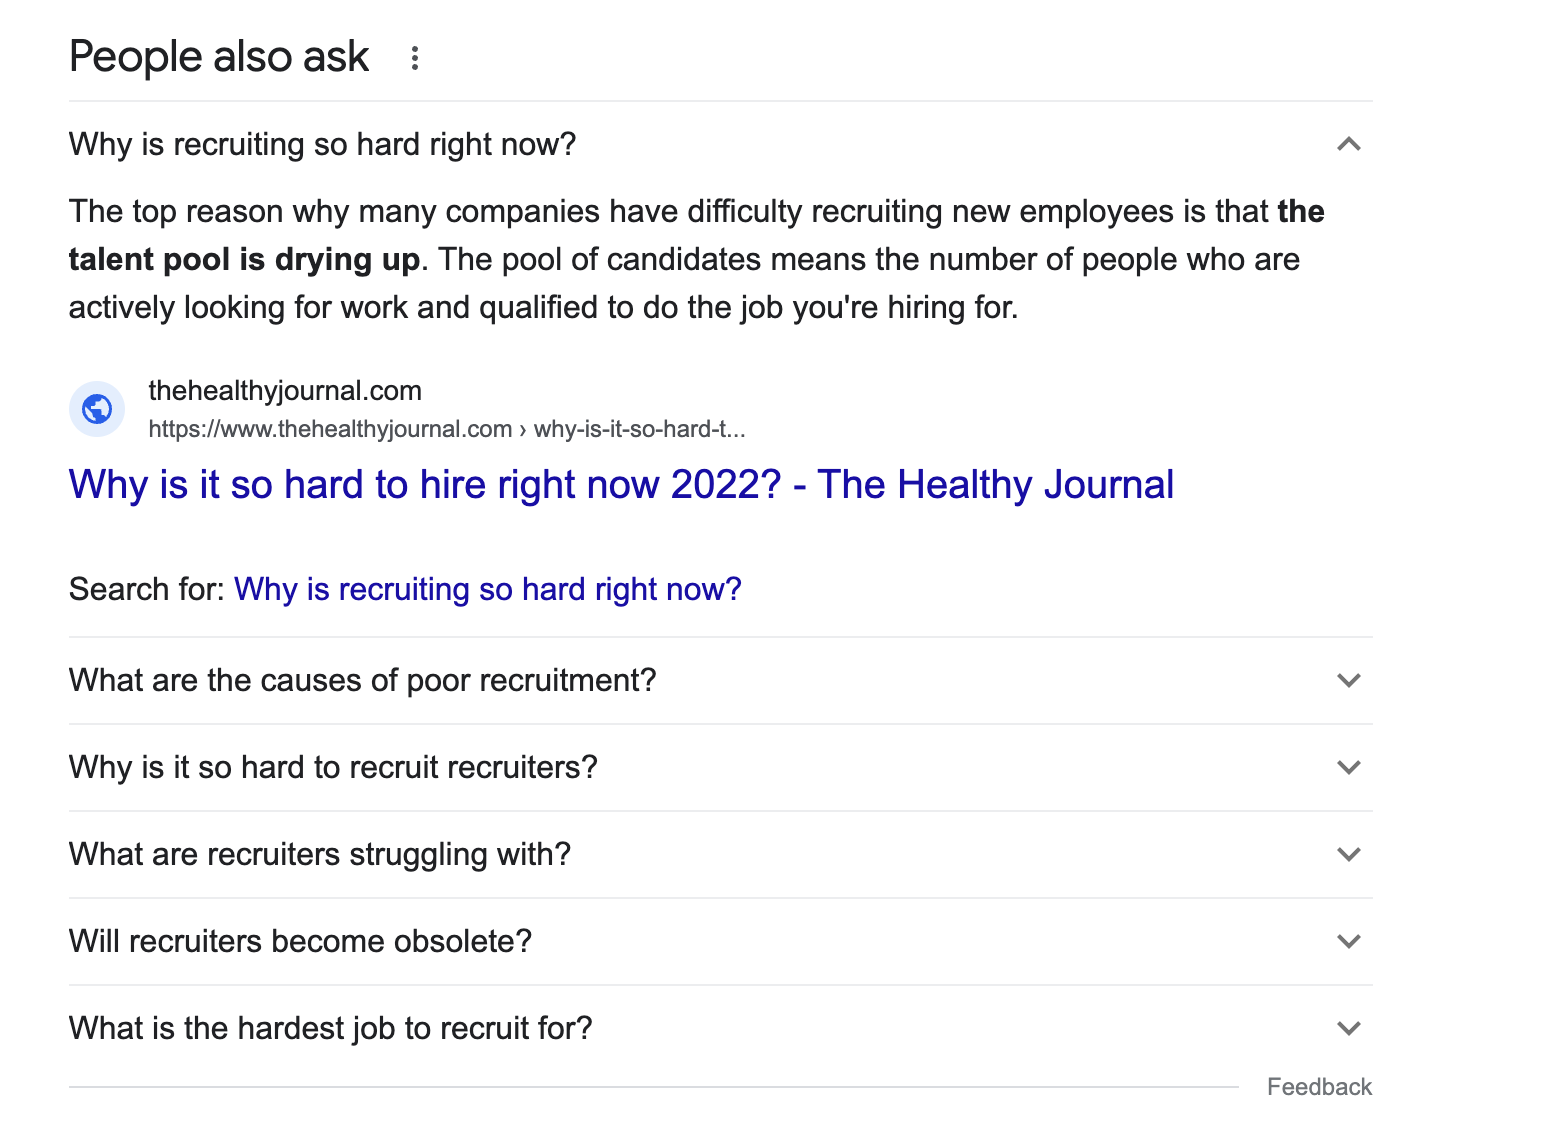This screenshot has width=1554, height=1146.
Task: Search for Why is recruiting so hard link
Action: click(x=488, y=589)
